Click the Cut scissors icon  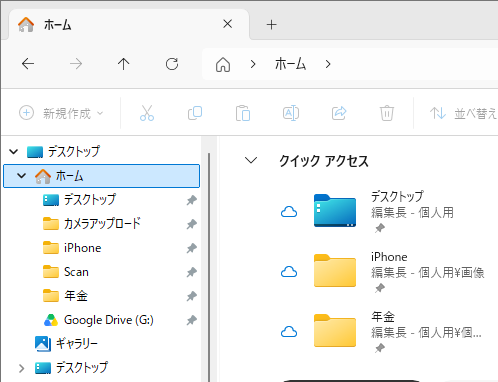[147, 113]
